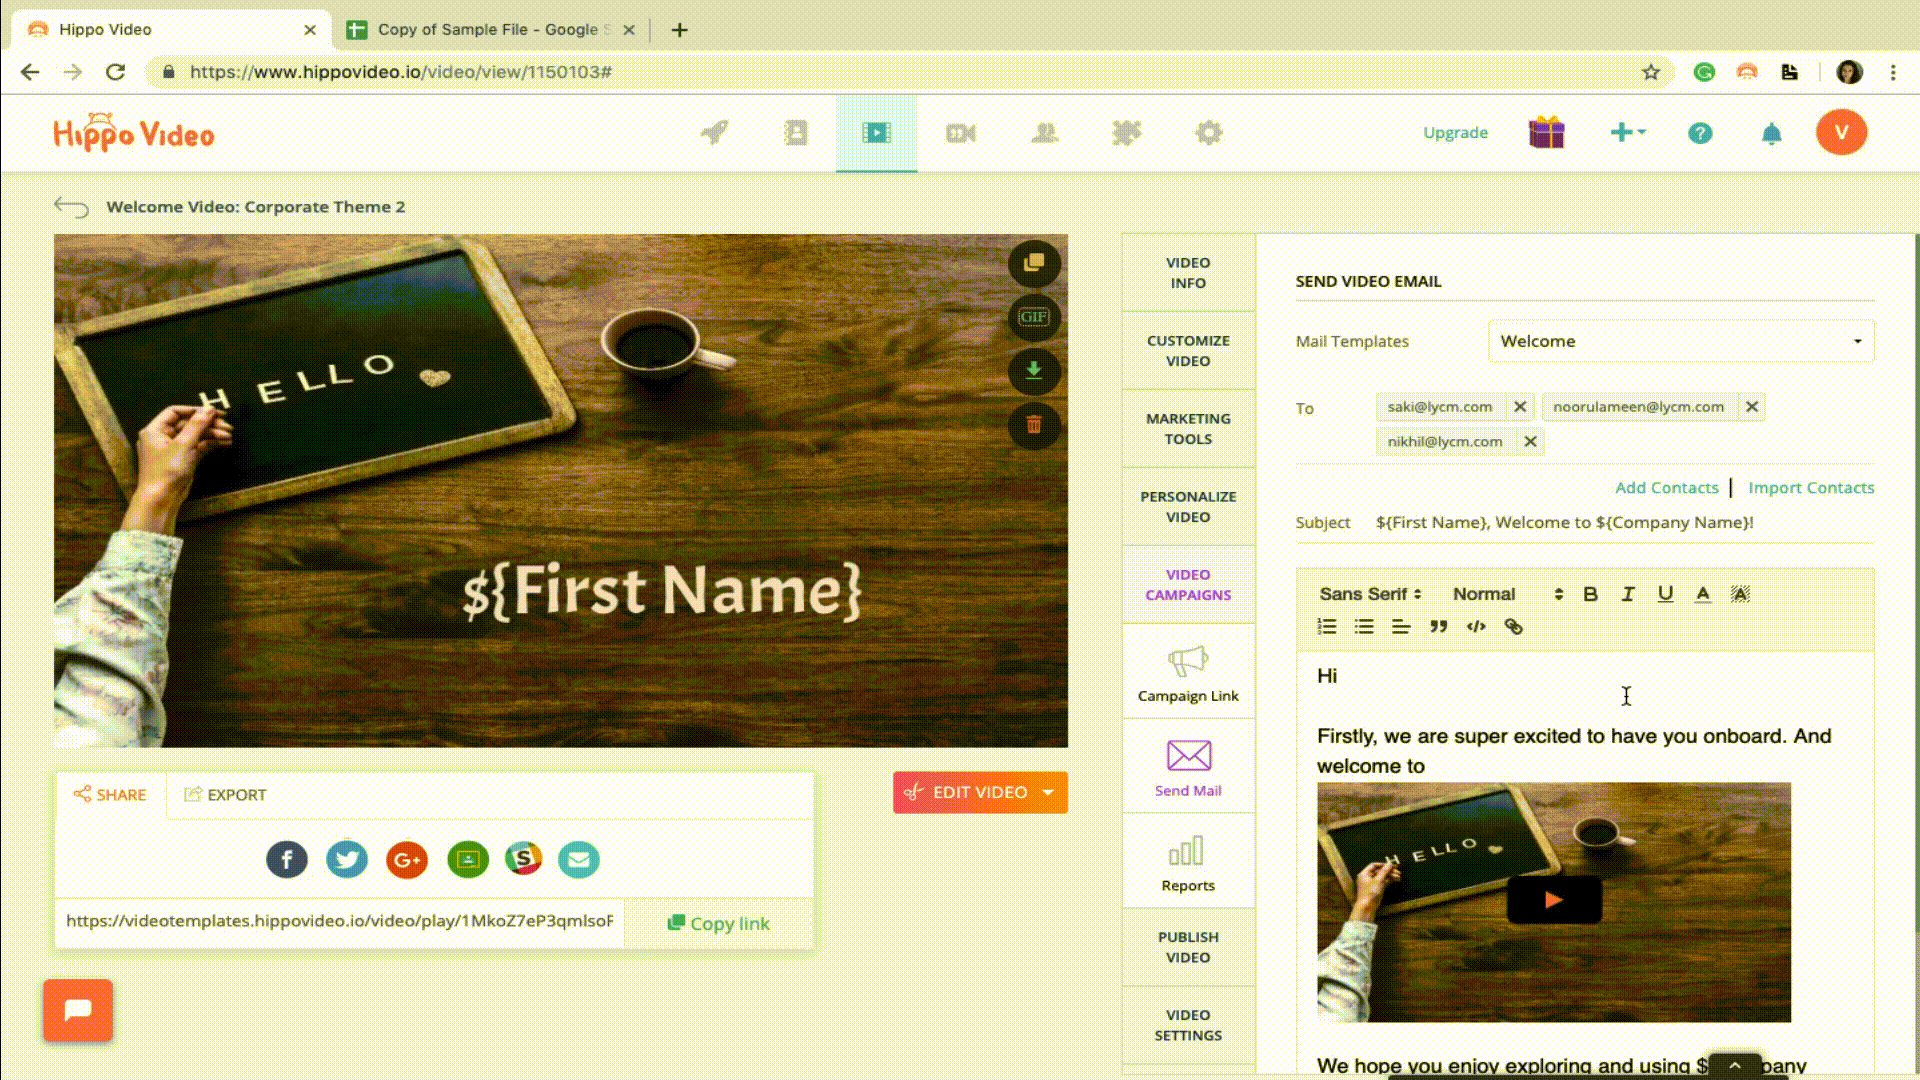Click the video thumbnail in email preview
The image size is (1920, 1080).
1553,902
